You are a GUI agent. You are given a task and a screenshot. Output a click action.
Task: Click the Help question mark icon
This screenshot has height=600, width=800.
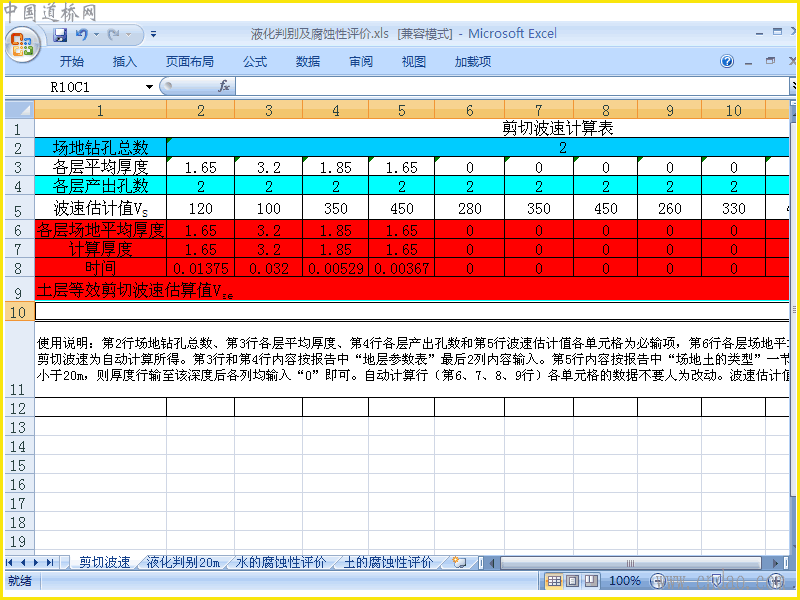click(x=727, y=62)
